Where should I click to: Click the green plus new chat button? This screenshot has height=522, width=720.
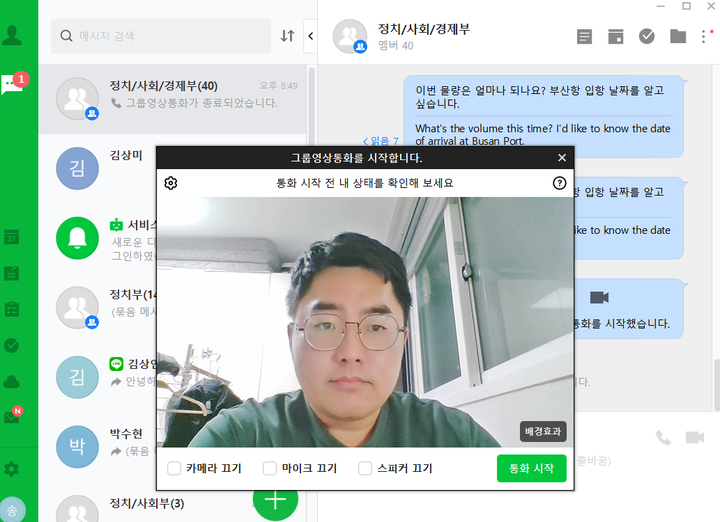click(276, 500)
